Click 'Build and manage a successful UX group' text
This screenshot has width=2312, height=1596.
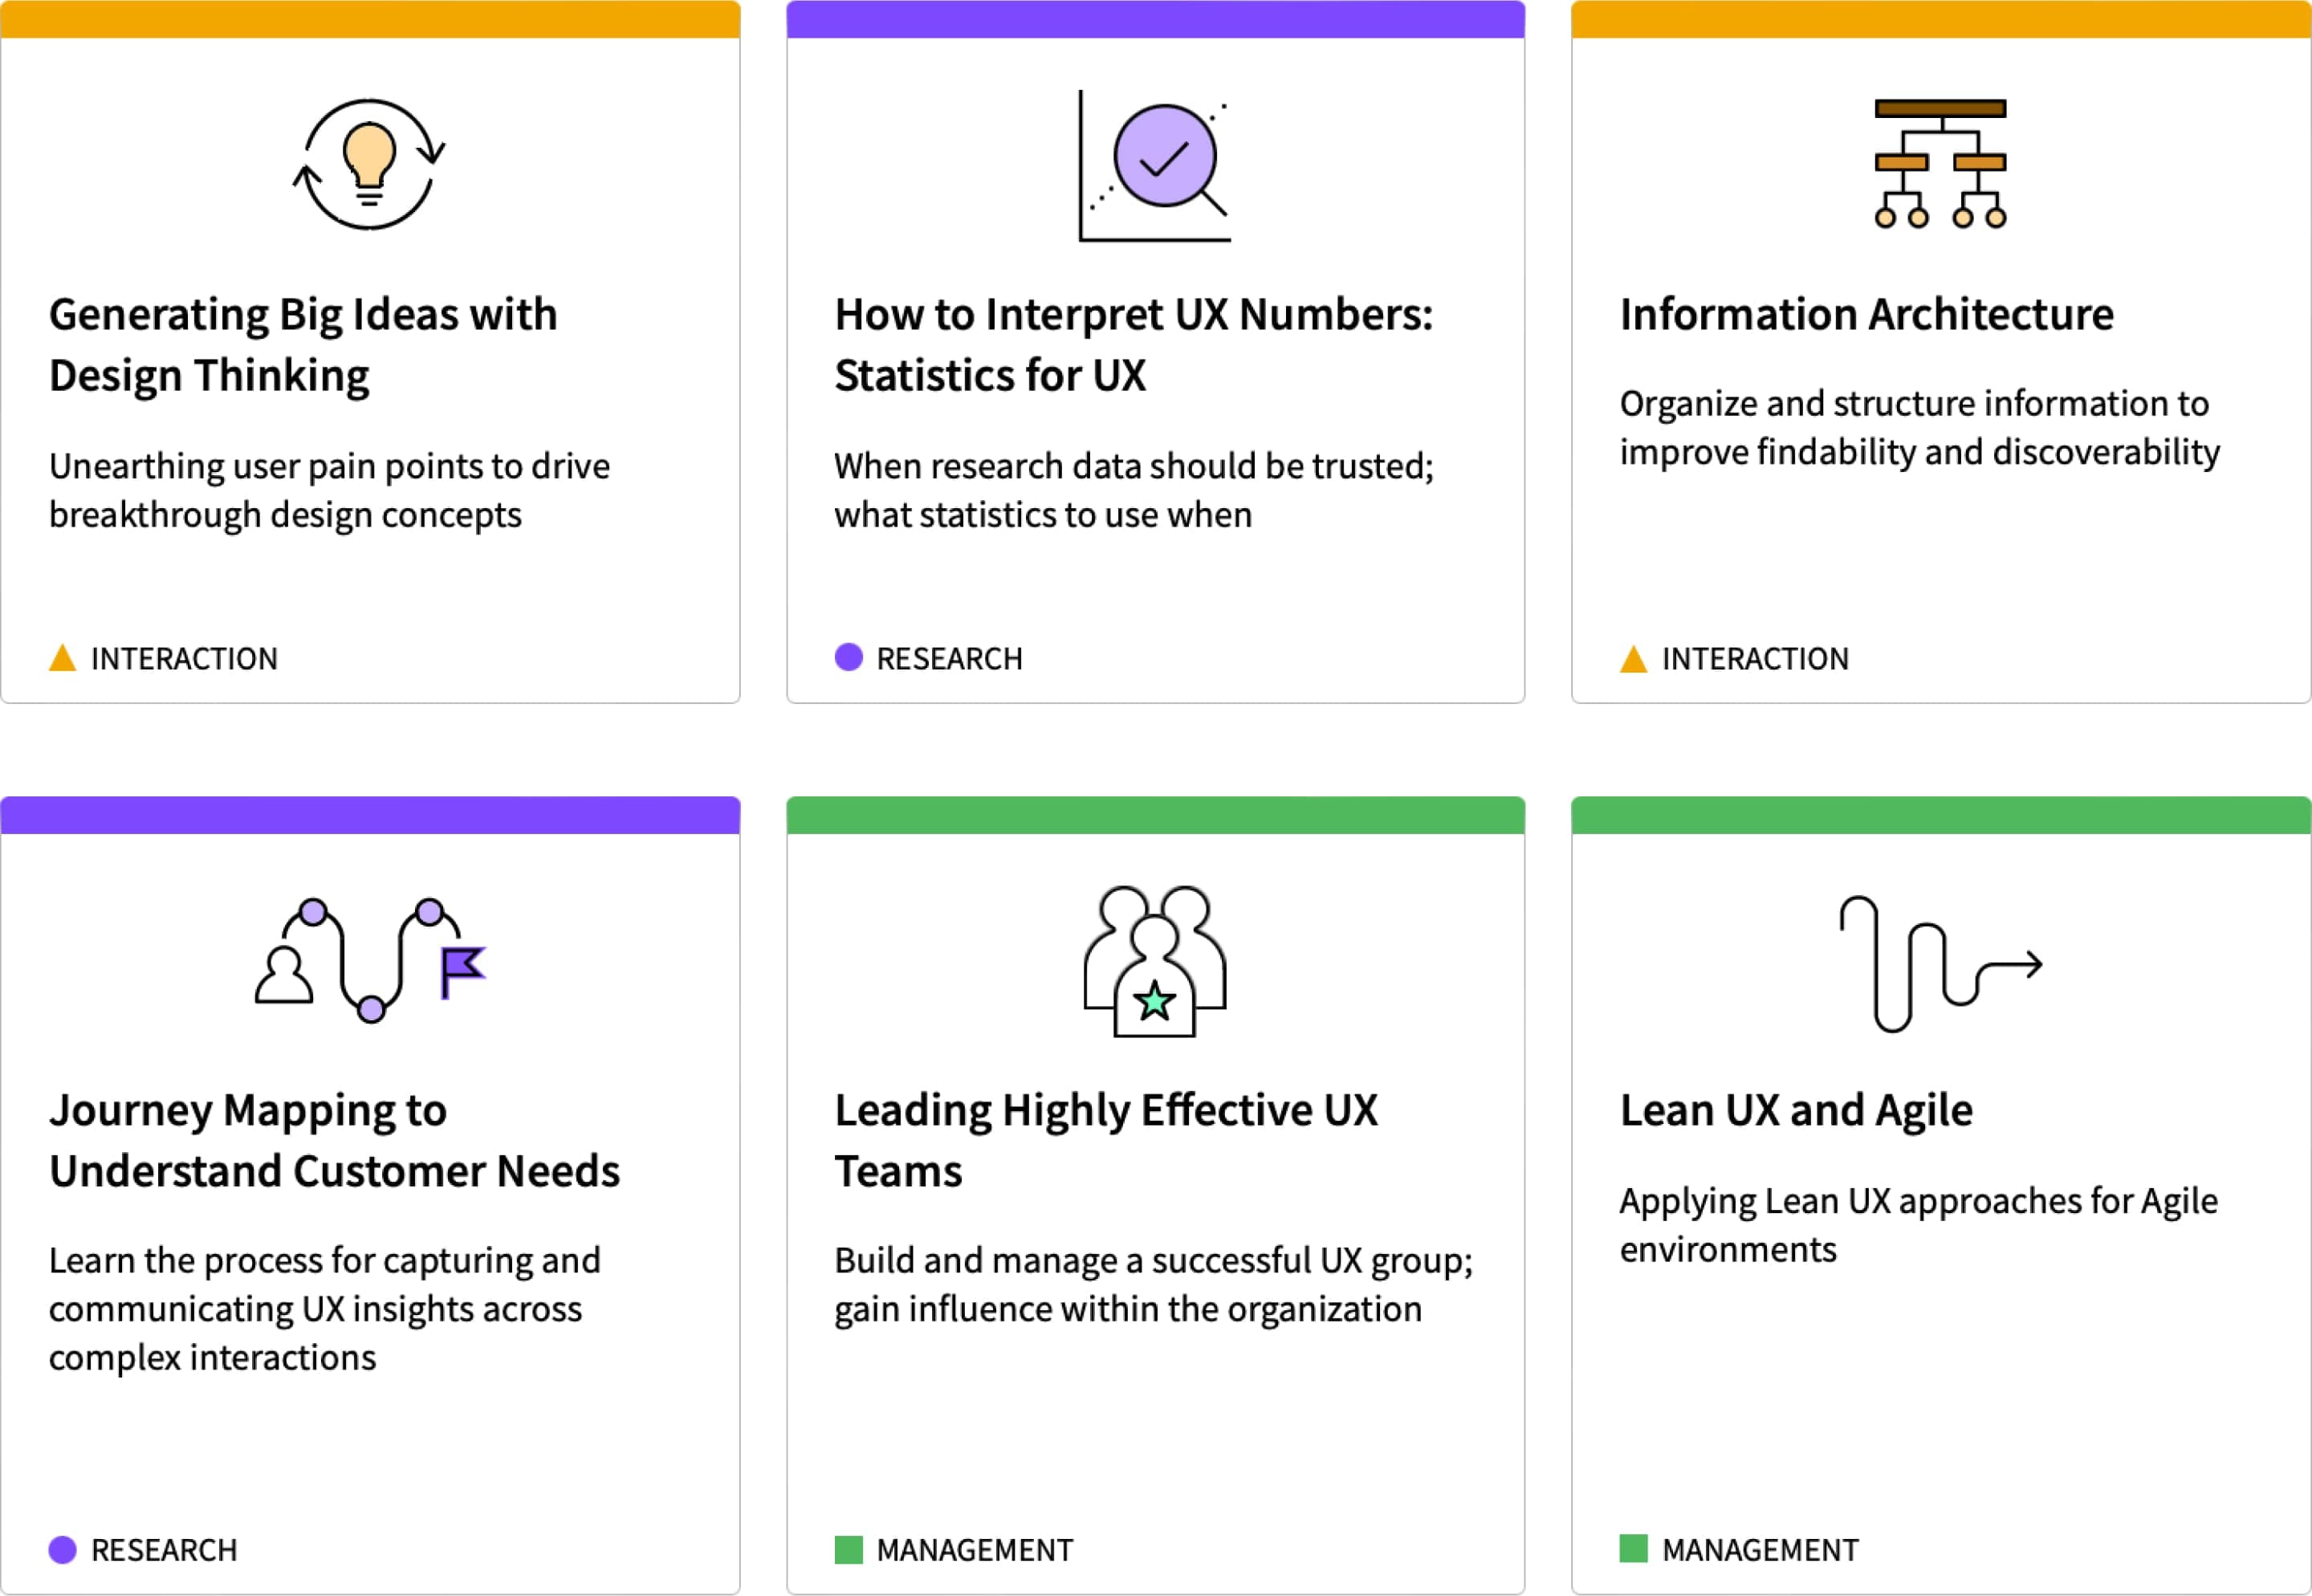(x=1154, y=1285)
